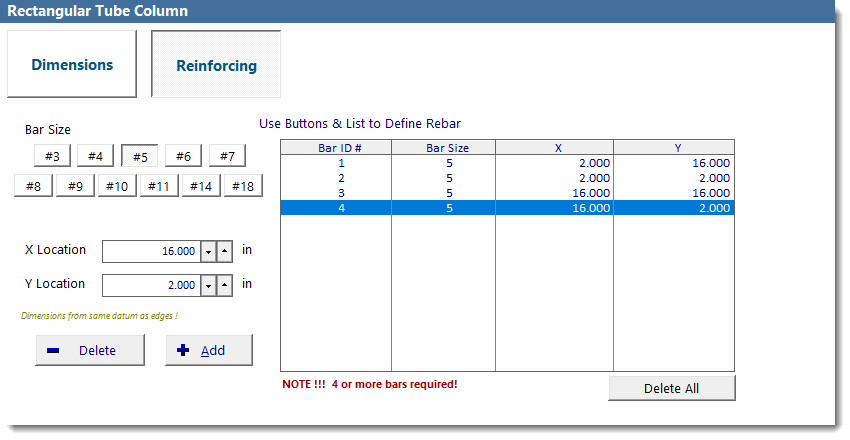Select bar ID 3 row in list
The width and height of the screenshot is (850, 440).
(507, 193)
